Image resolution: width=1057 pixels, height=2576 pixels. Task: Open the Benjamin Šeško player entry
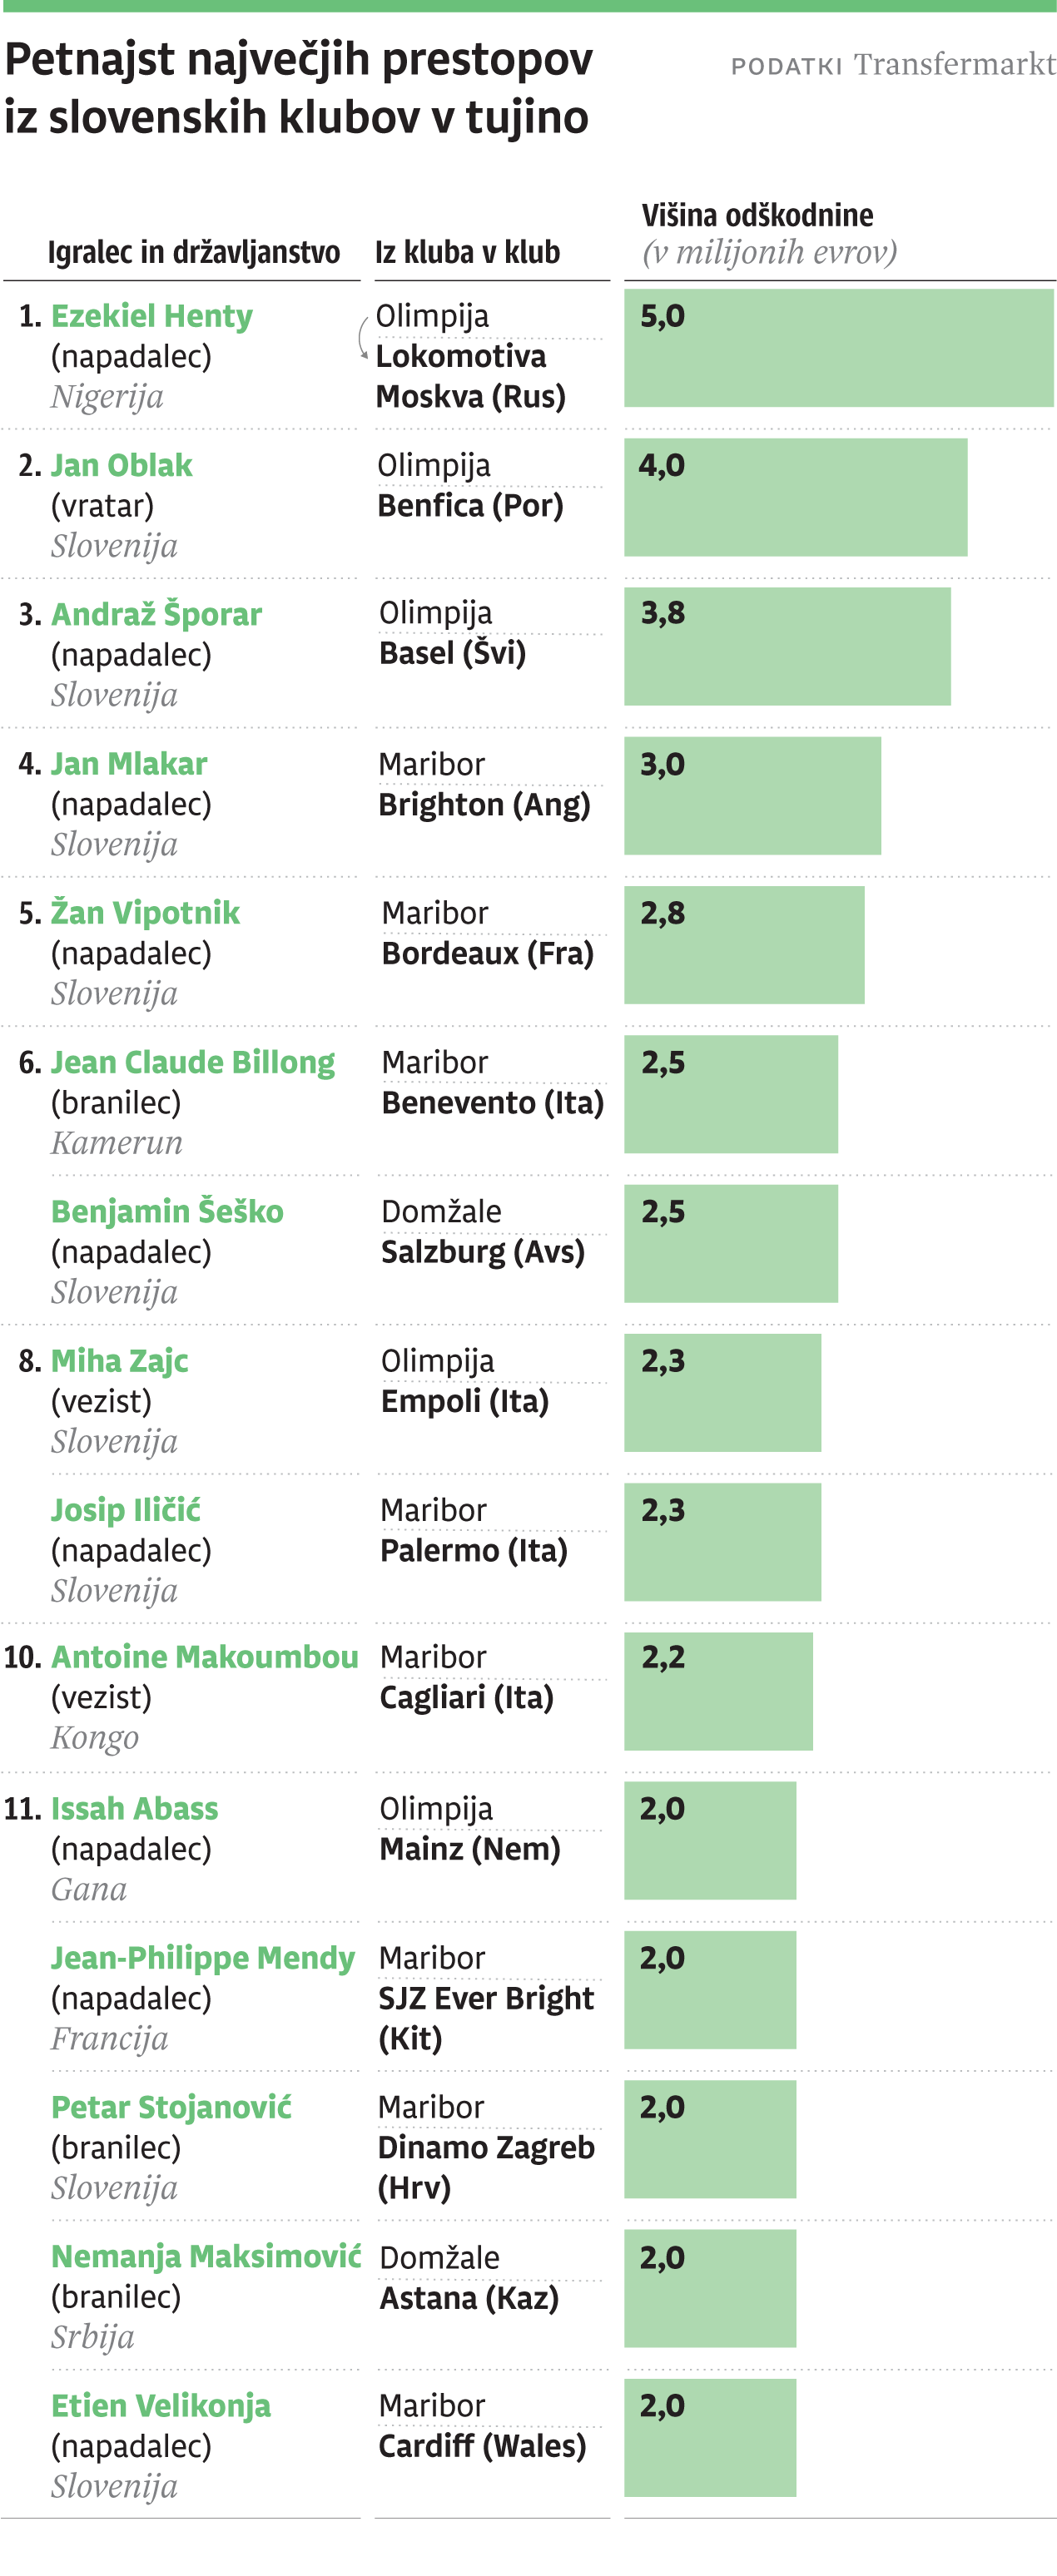(167, 1211)
